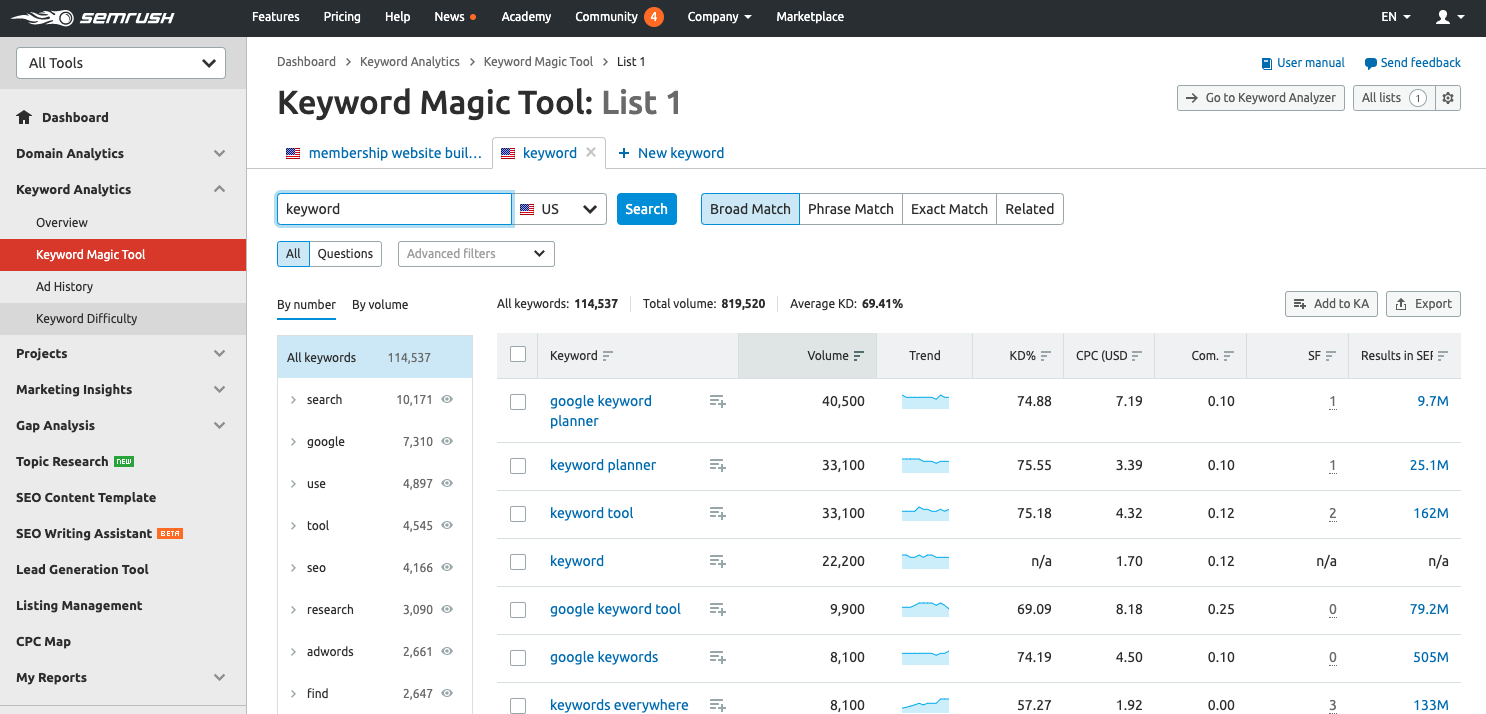Select all keywords with the header checkbox

click(x=517, y=355)
